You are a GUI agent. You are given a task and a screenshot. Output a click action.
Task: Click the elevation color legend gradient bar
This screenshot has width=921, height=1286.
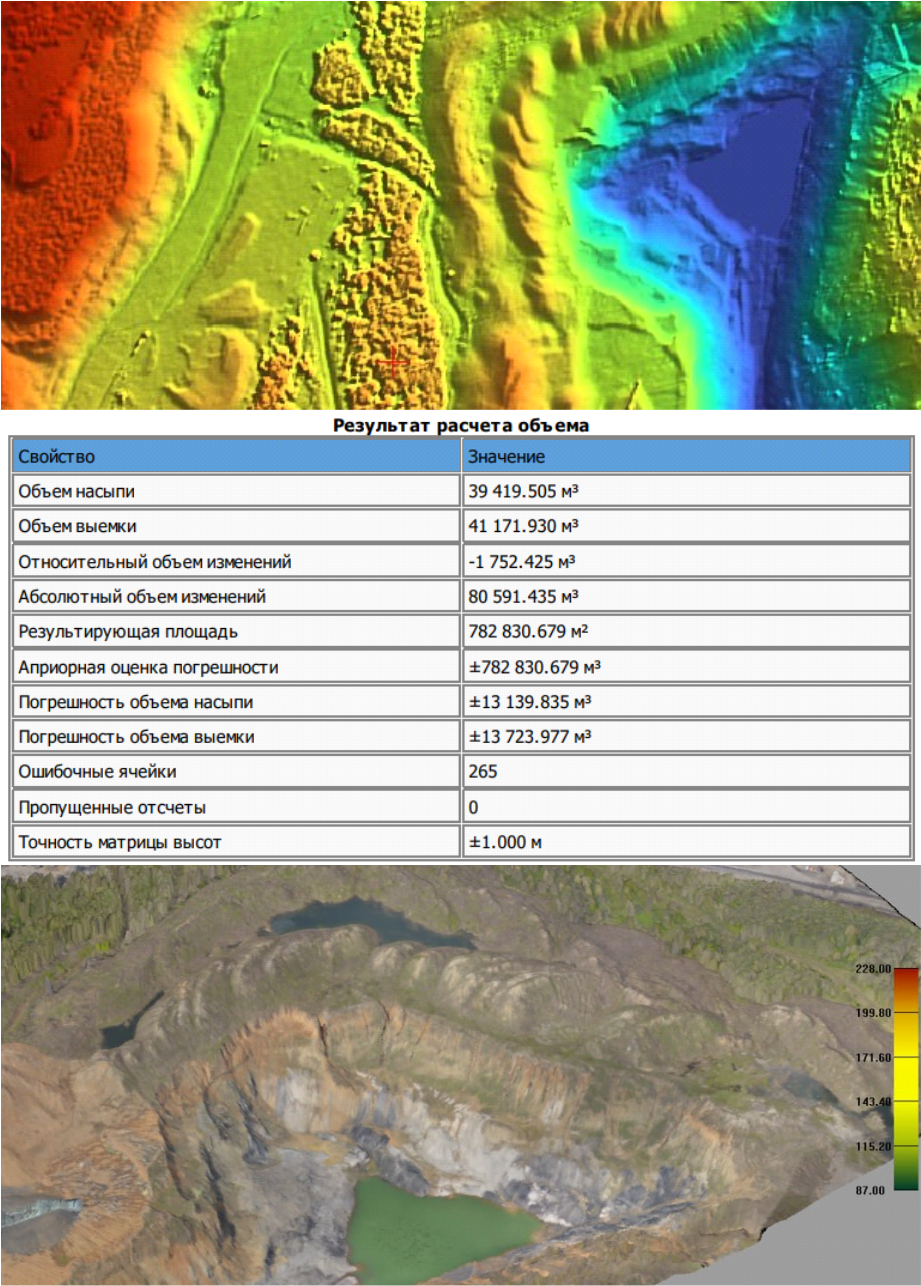(905, 1079)
